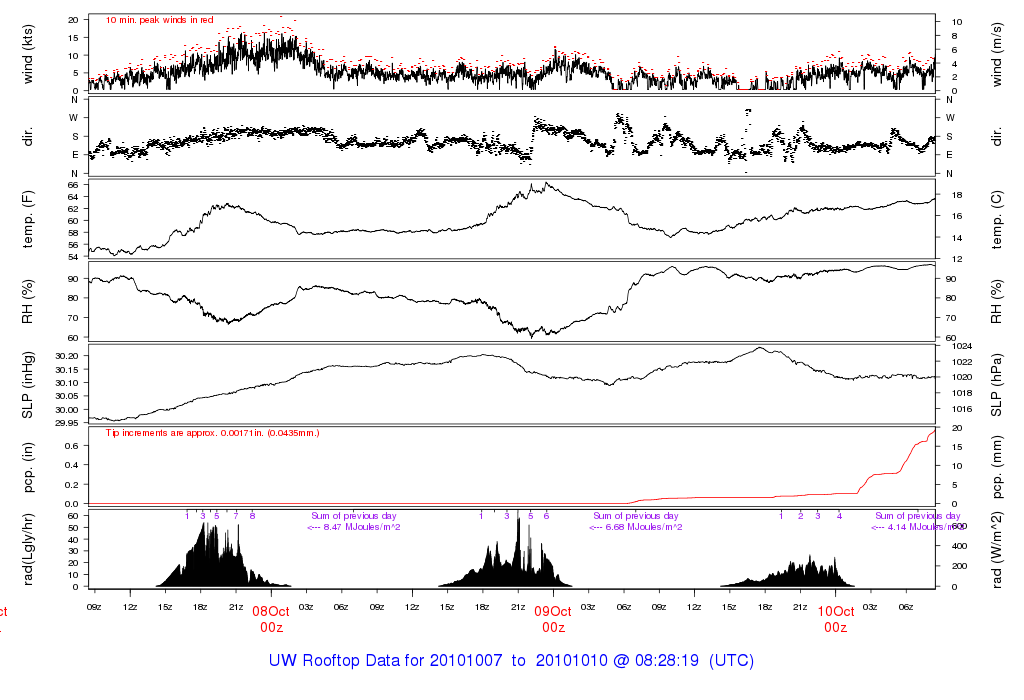The height and width of the screenshot is (700, 1024).
Task: Click the purple hour label "7" above radiation
Action: [x=236, y=516]
